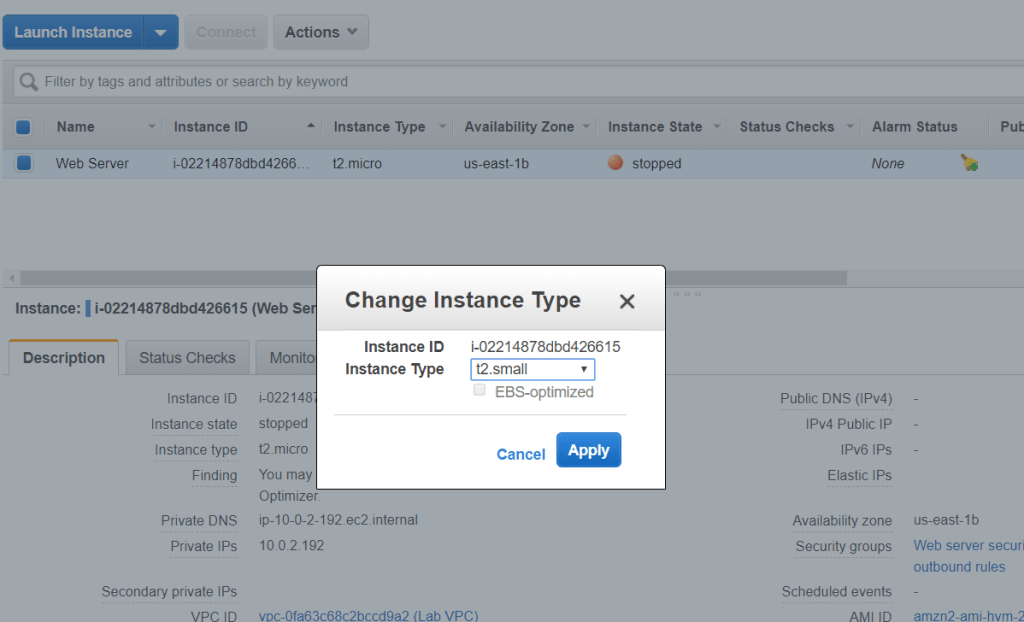
Task: Click the Cancel link in dialog
Action: pos(521,454)
